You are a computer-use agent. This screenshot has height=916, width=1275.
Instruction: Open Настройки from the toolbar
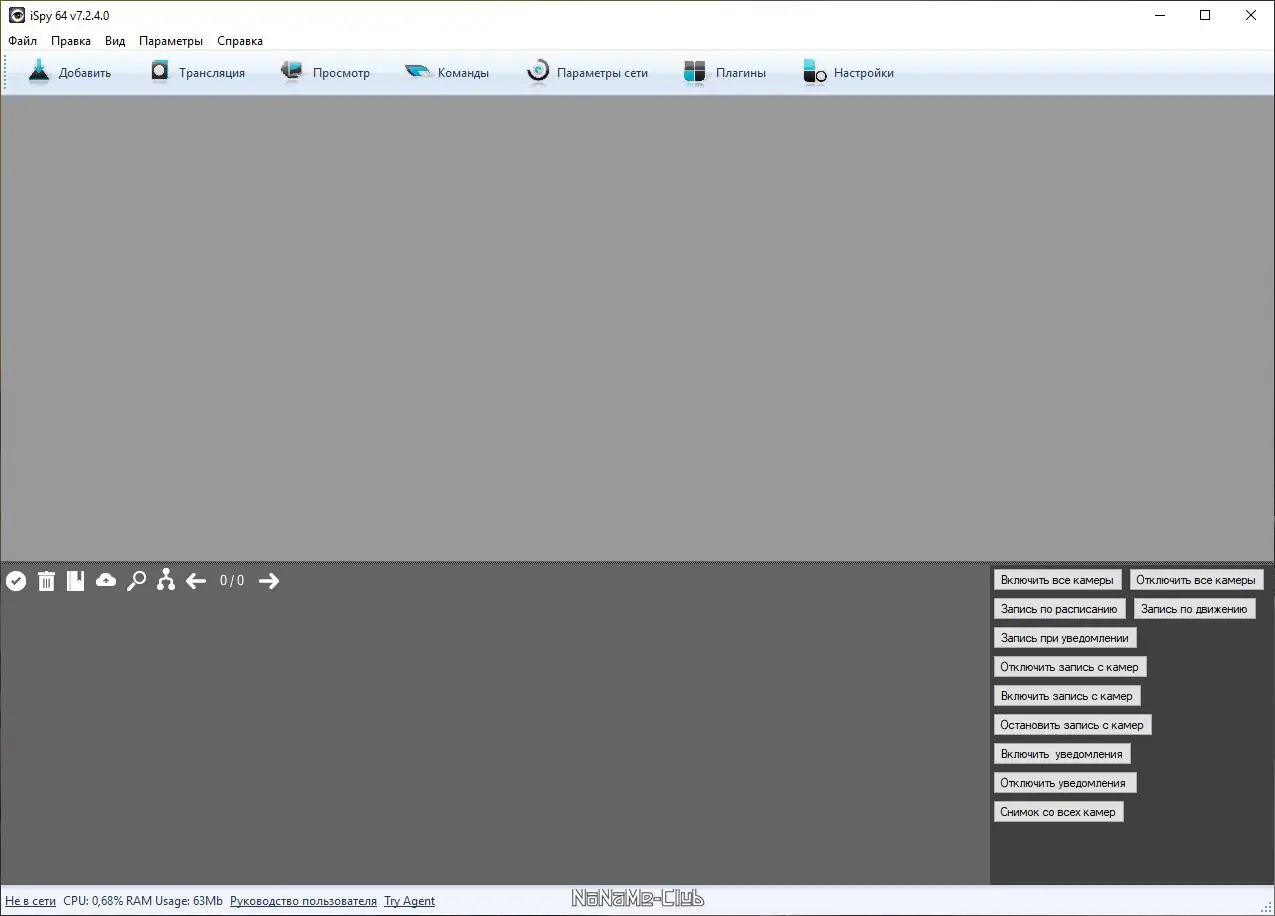[x=848, y=72]
